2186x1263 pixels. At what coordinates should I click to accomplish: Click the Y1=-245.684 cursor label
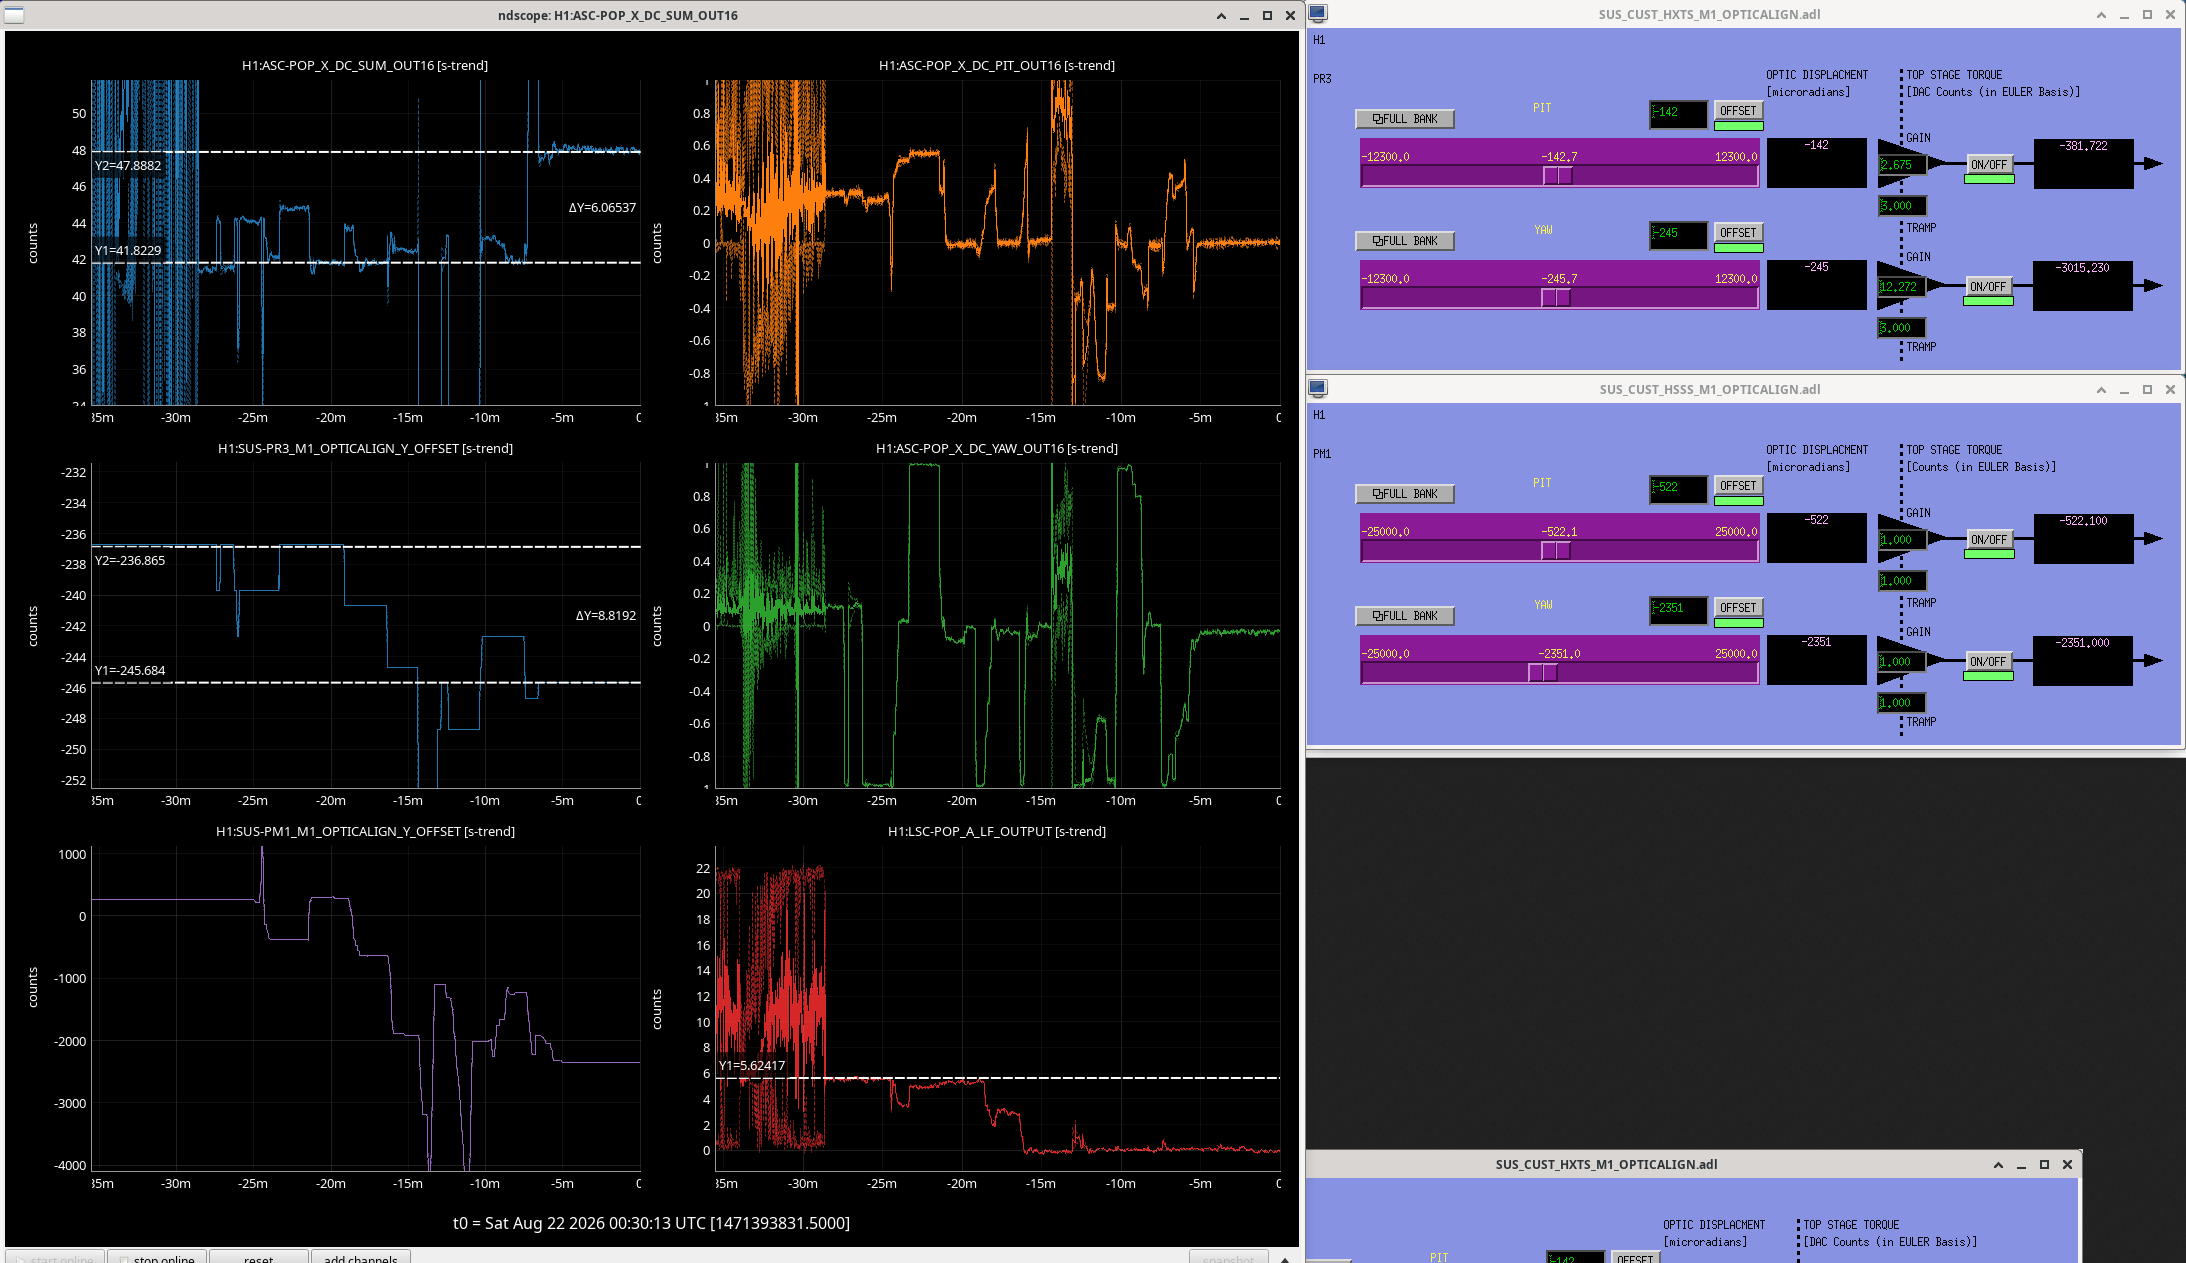coord(130,671)
